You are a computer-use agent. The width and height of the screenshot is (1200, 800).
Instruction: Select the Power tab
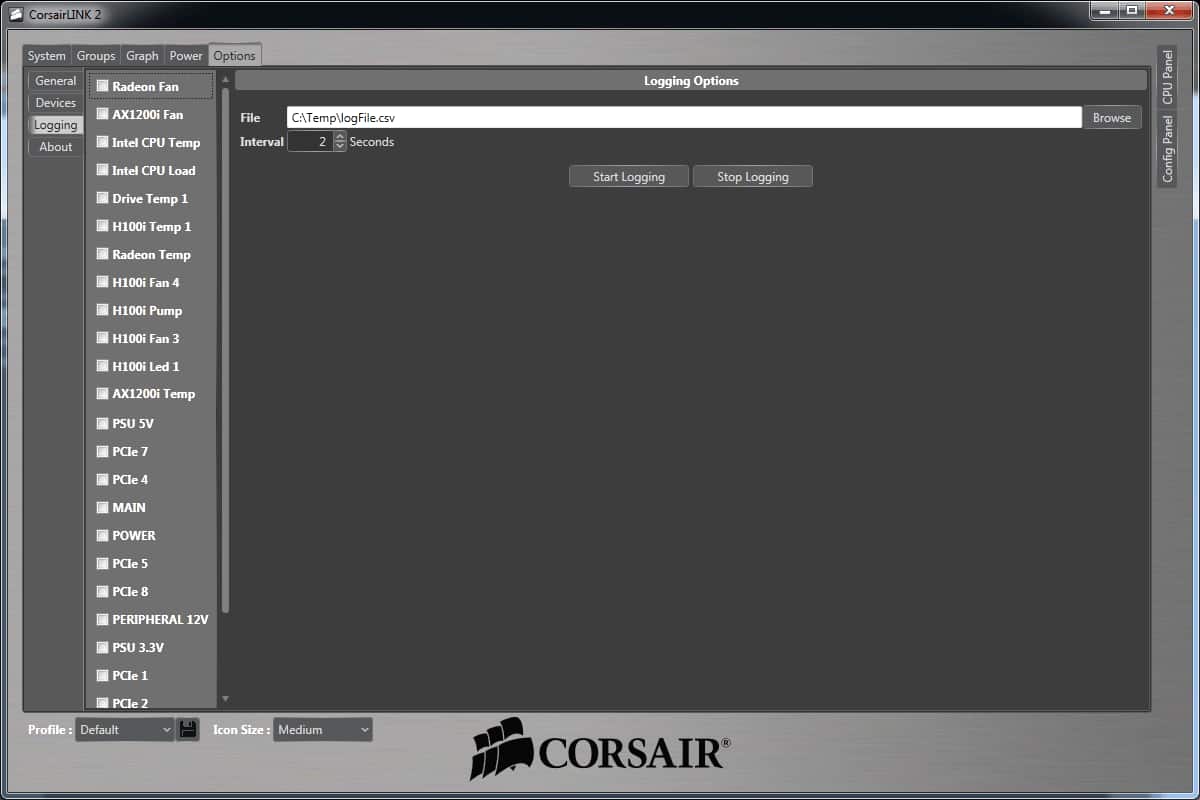186,56
